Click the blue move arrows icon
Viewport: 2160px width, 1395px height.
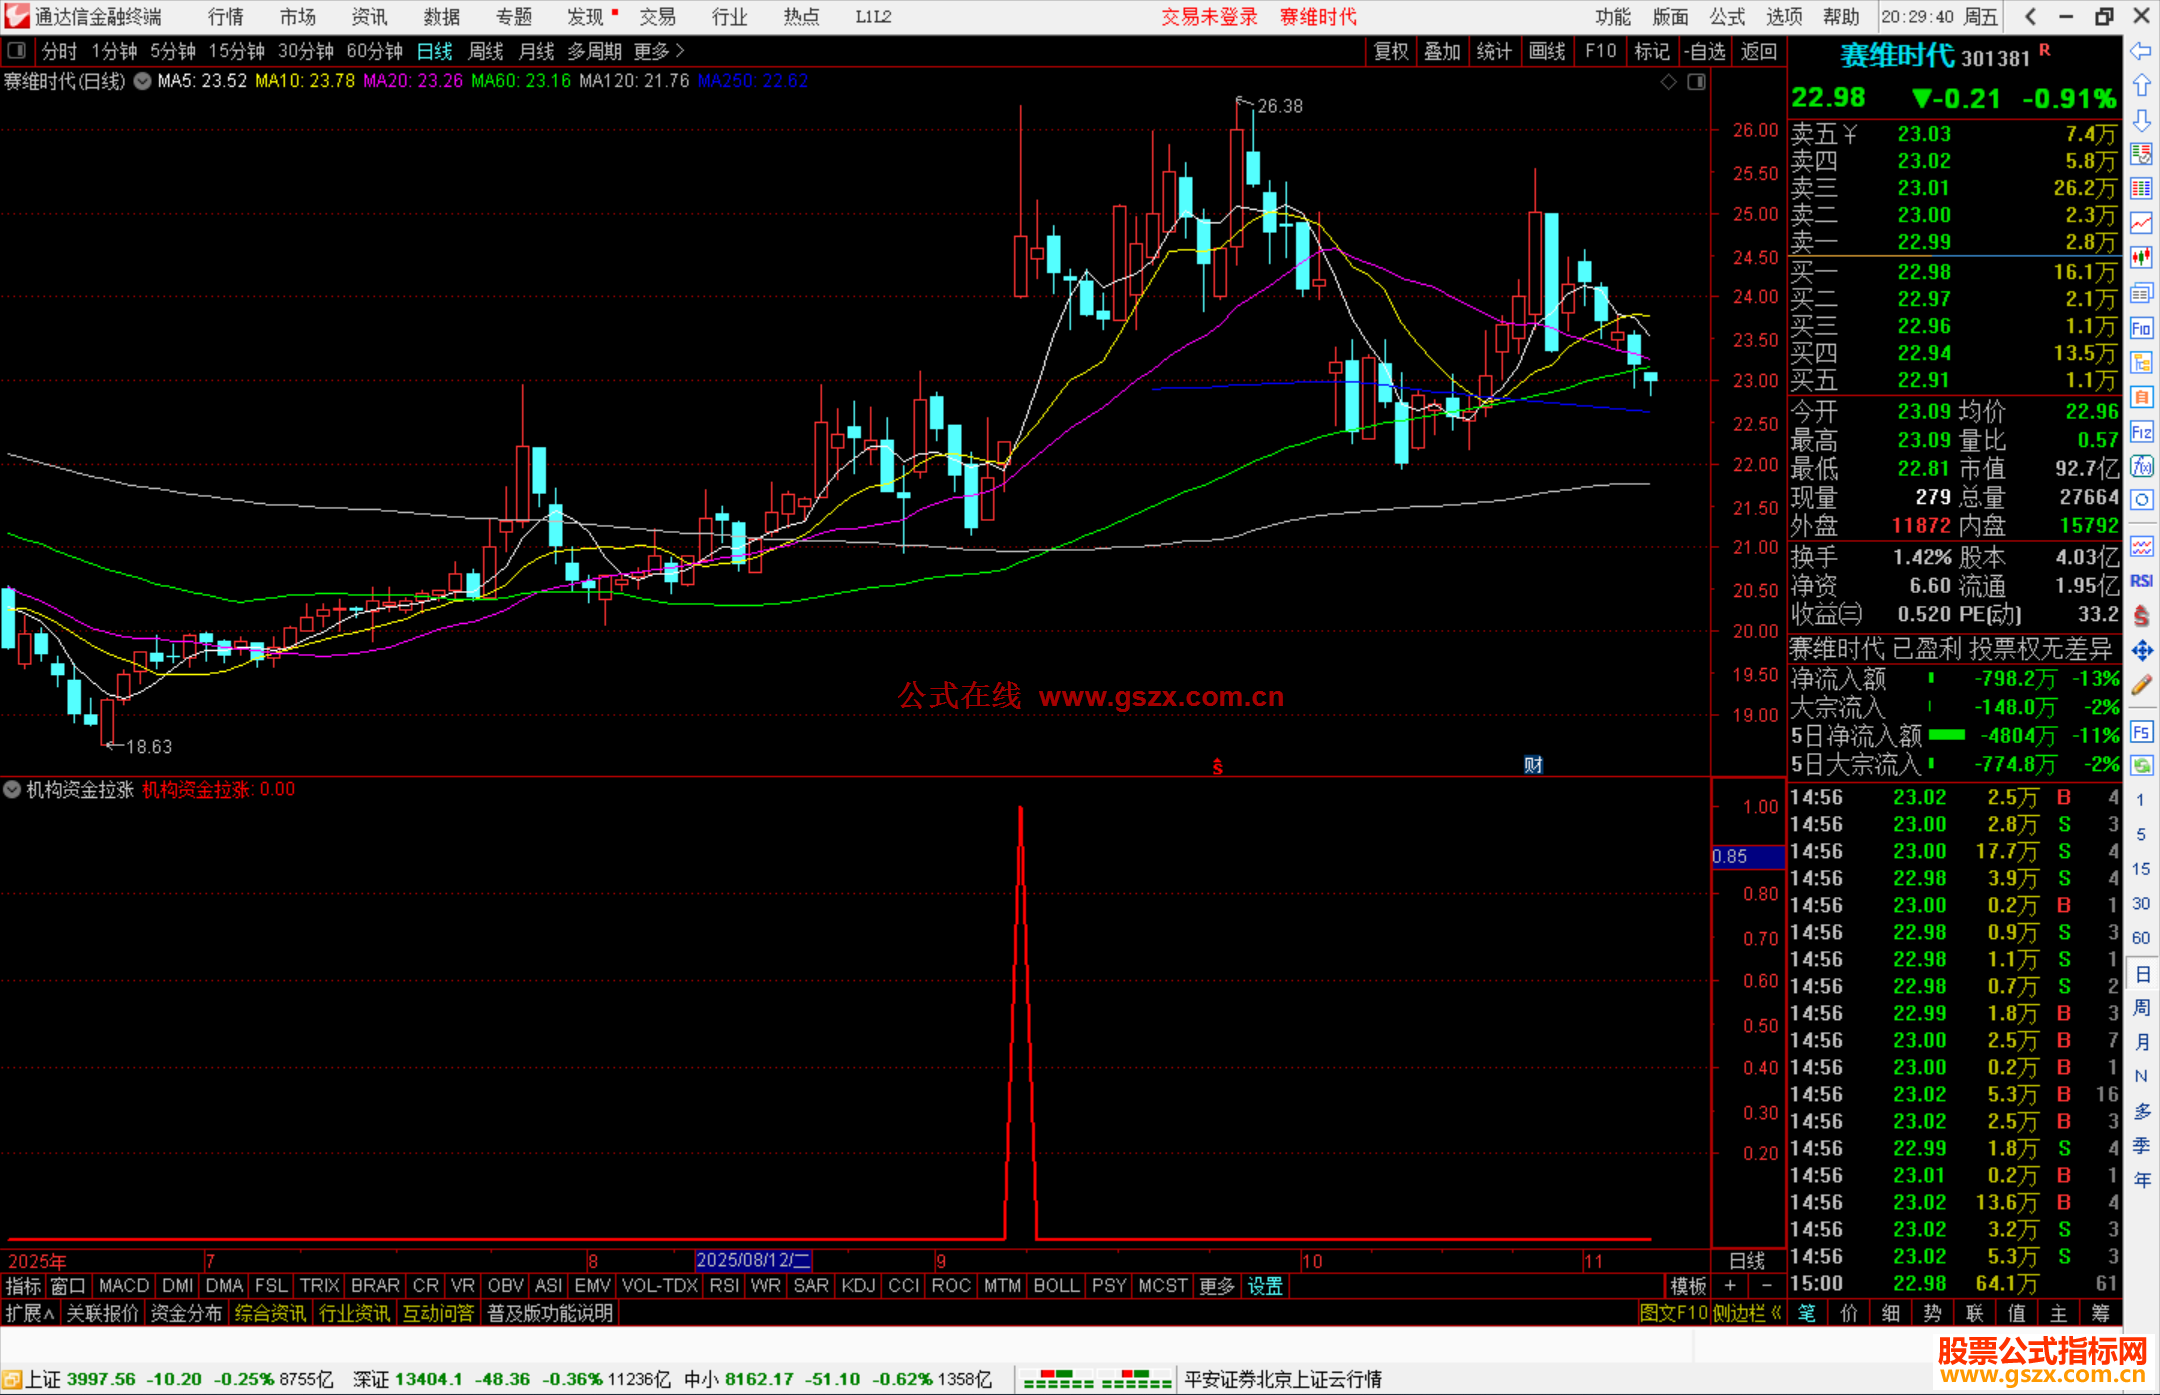click(x=2141, y=651)
